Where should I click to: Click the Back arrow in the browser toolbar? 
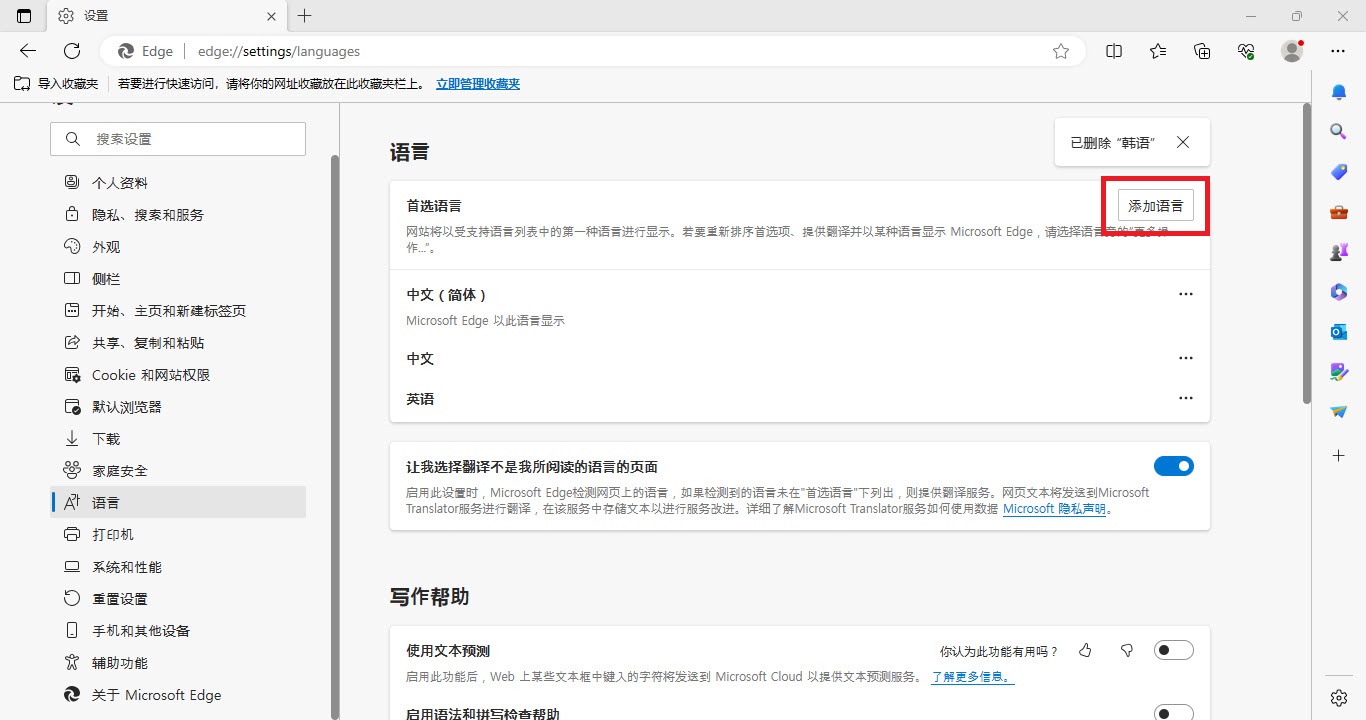coord(28,51)
